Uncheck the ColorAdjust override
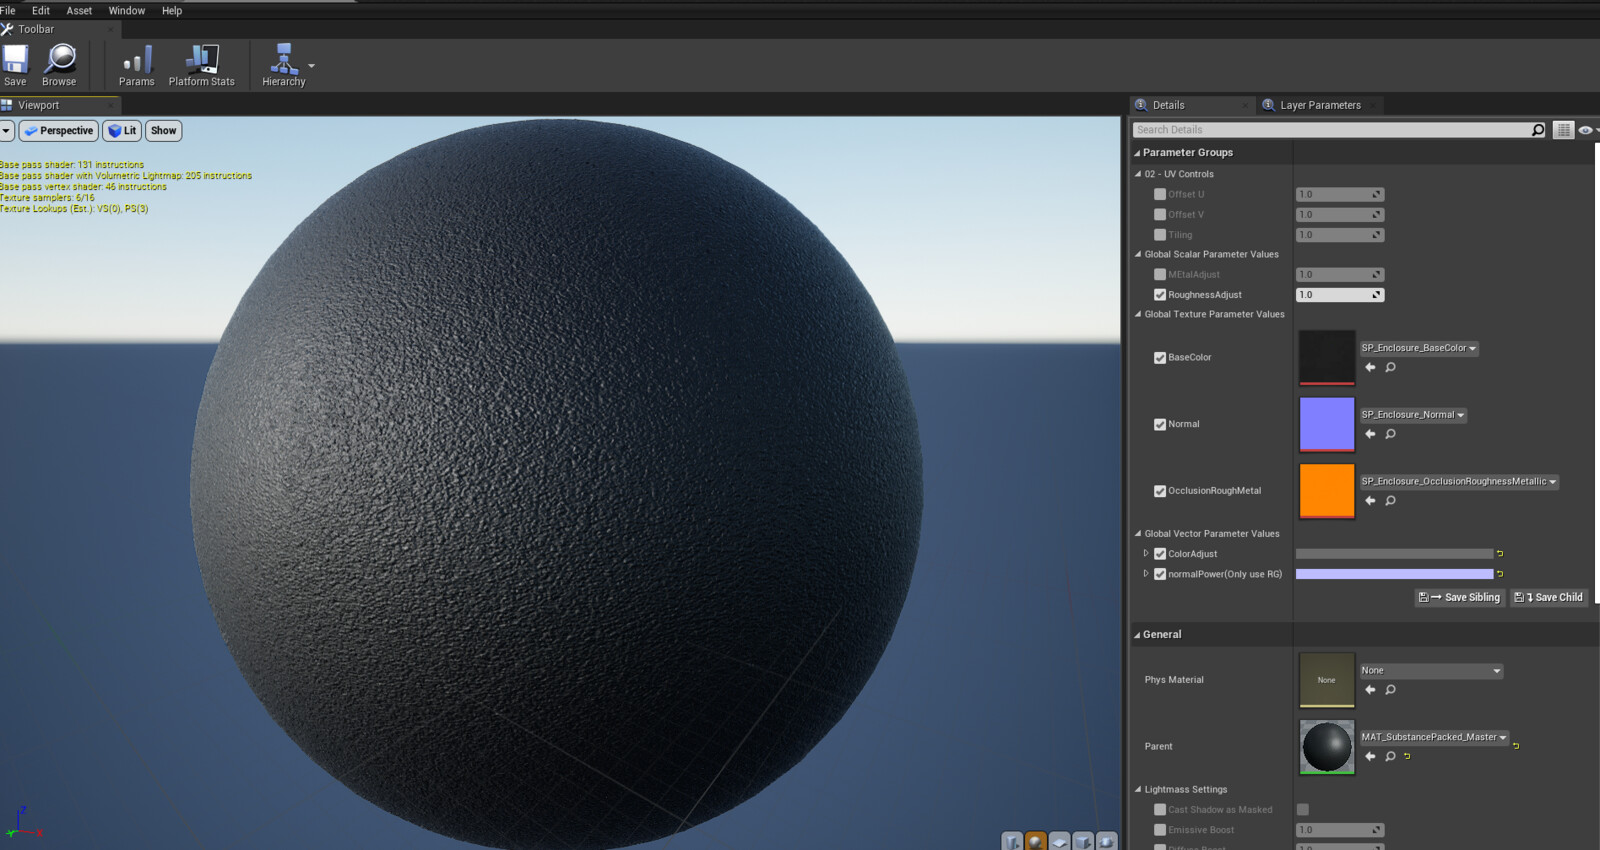This screenshot has width=1600, height=850. 1160,554
